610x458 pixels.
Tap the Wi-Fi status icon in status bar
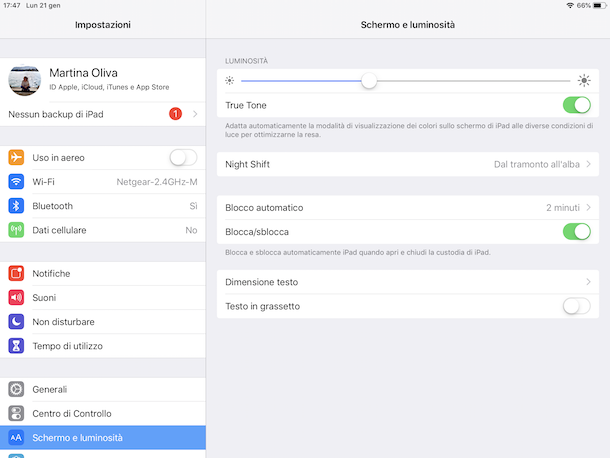(570, 5)
